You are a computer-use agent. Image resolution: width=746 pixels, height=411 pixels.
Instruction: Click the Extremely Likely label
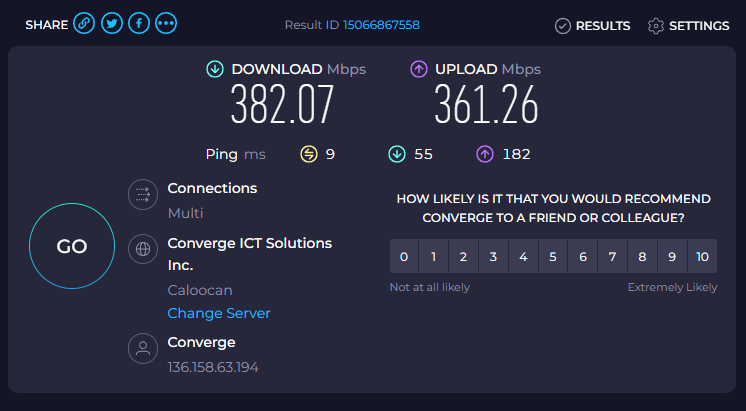(672, 287)
